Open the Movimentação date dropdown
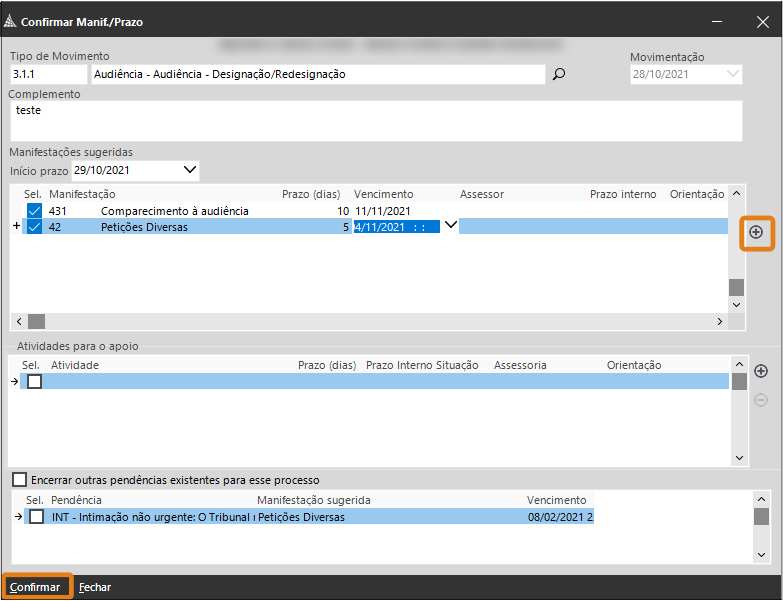This screenshot has height=601, width=783. click(x=733, y=74)
